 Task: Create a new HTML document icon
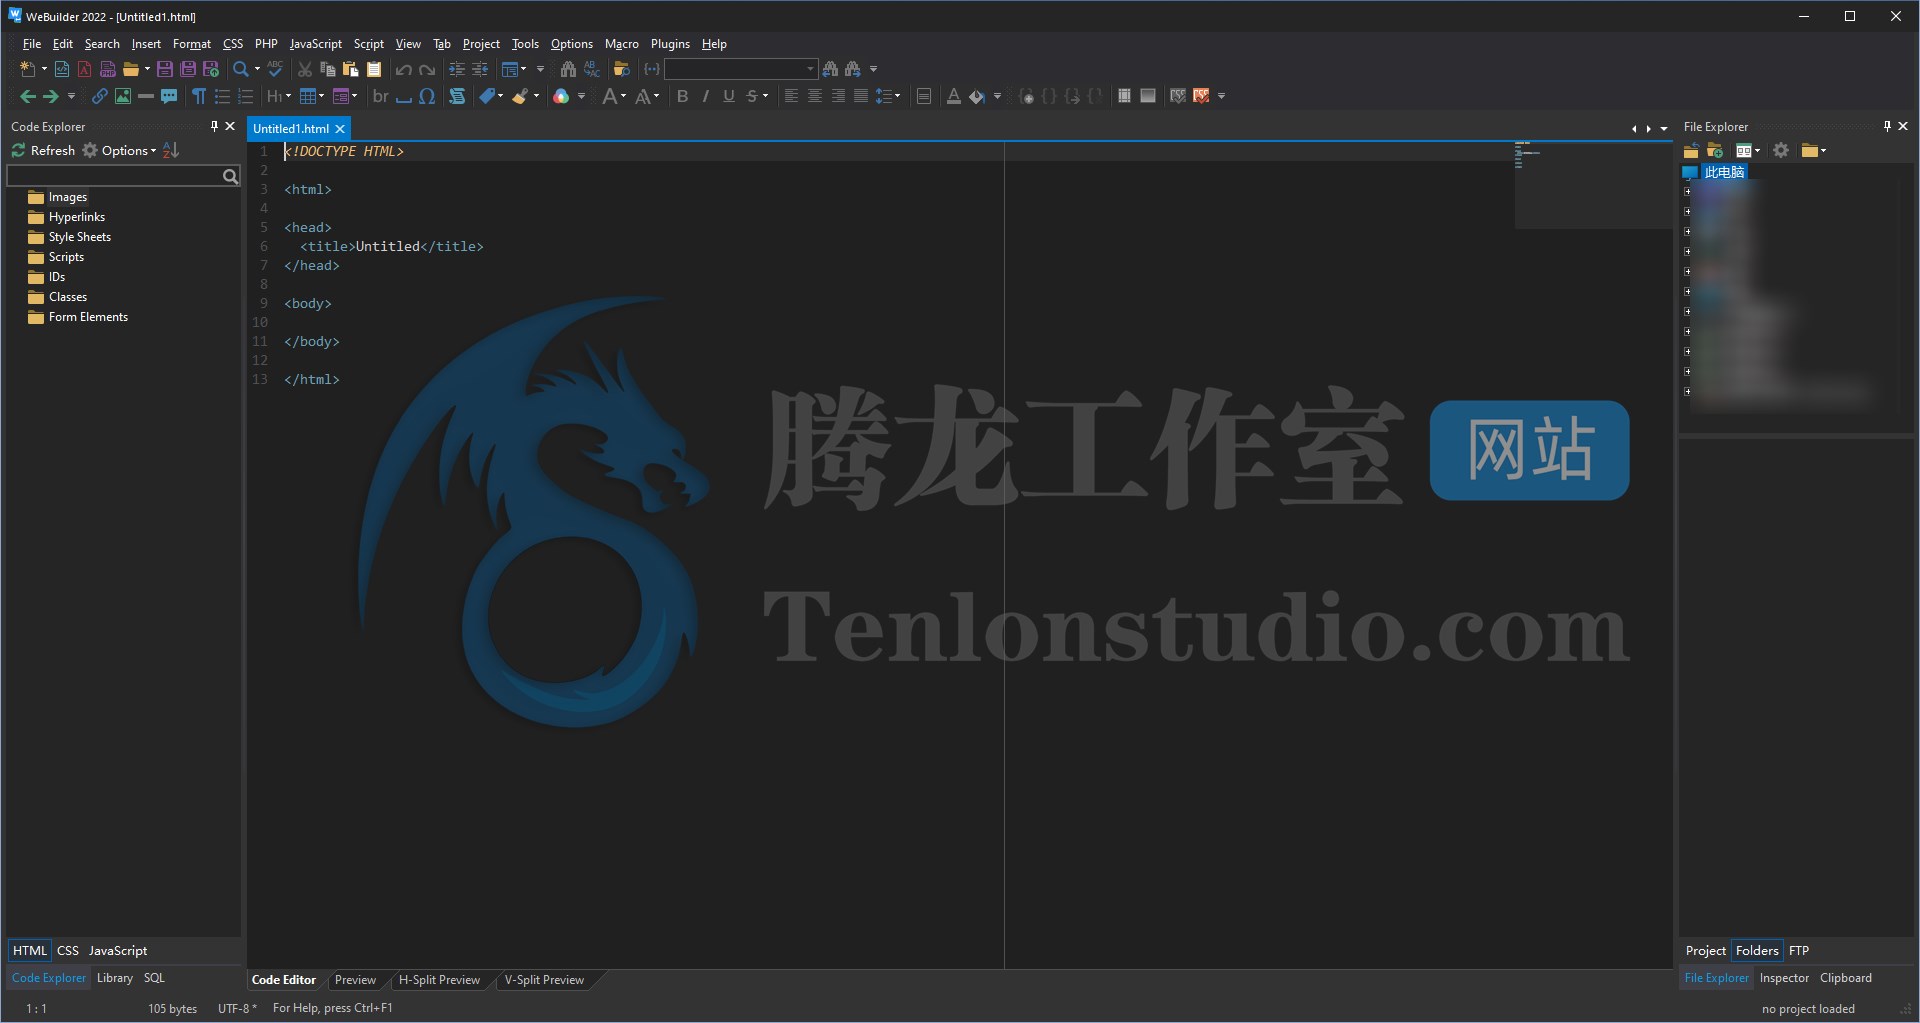point(62,69)
